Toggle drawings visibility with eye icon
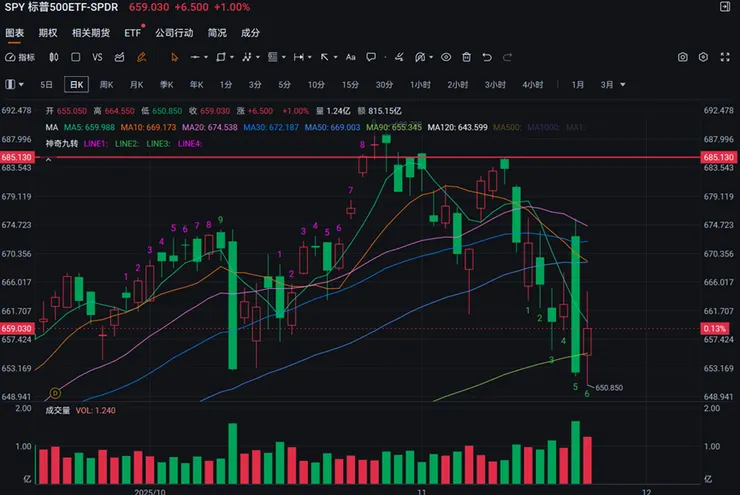Viewport: 740px width, 495px height. [x=446, y=57]
